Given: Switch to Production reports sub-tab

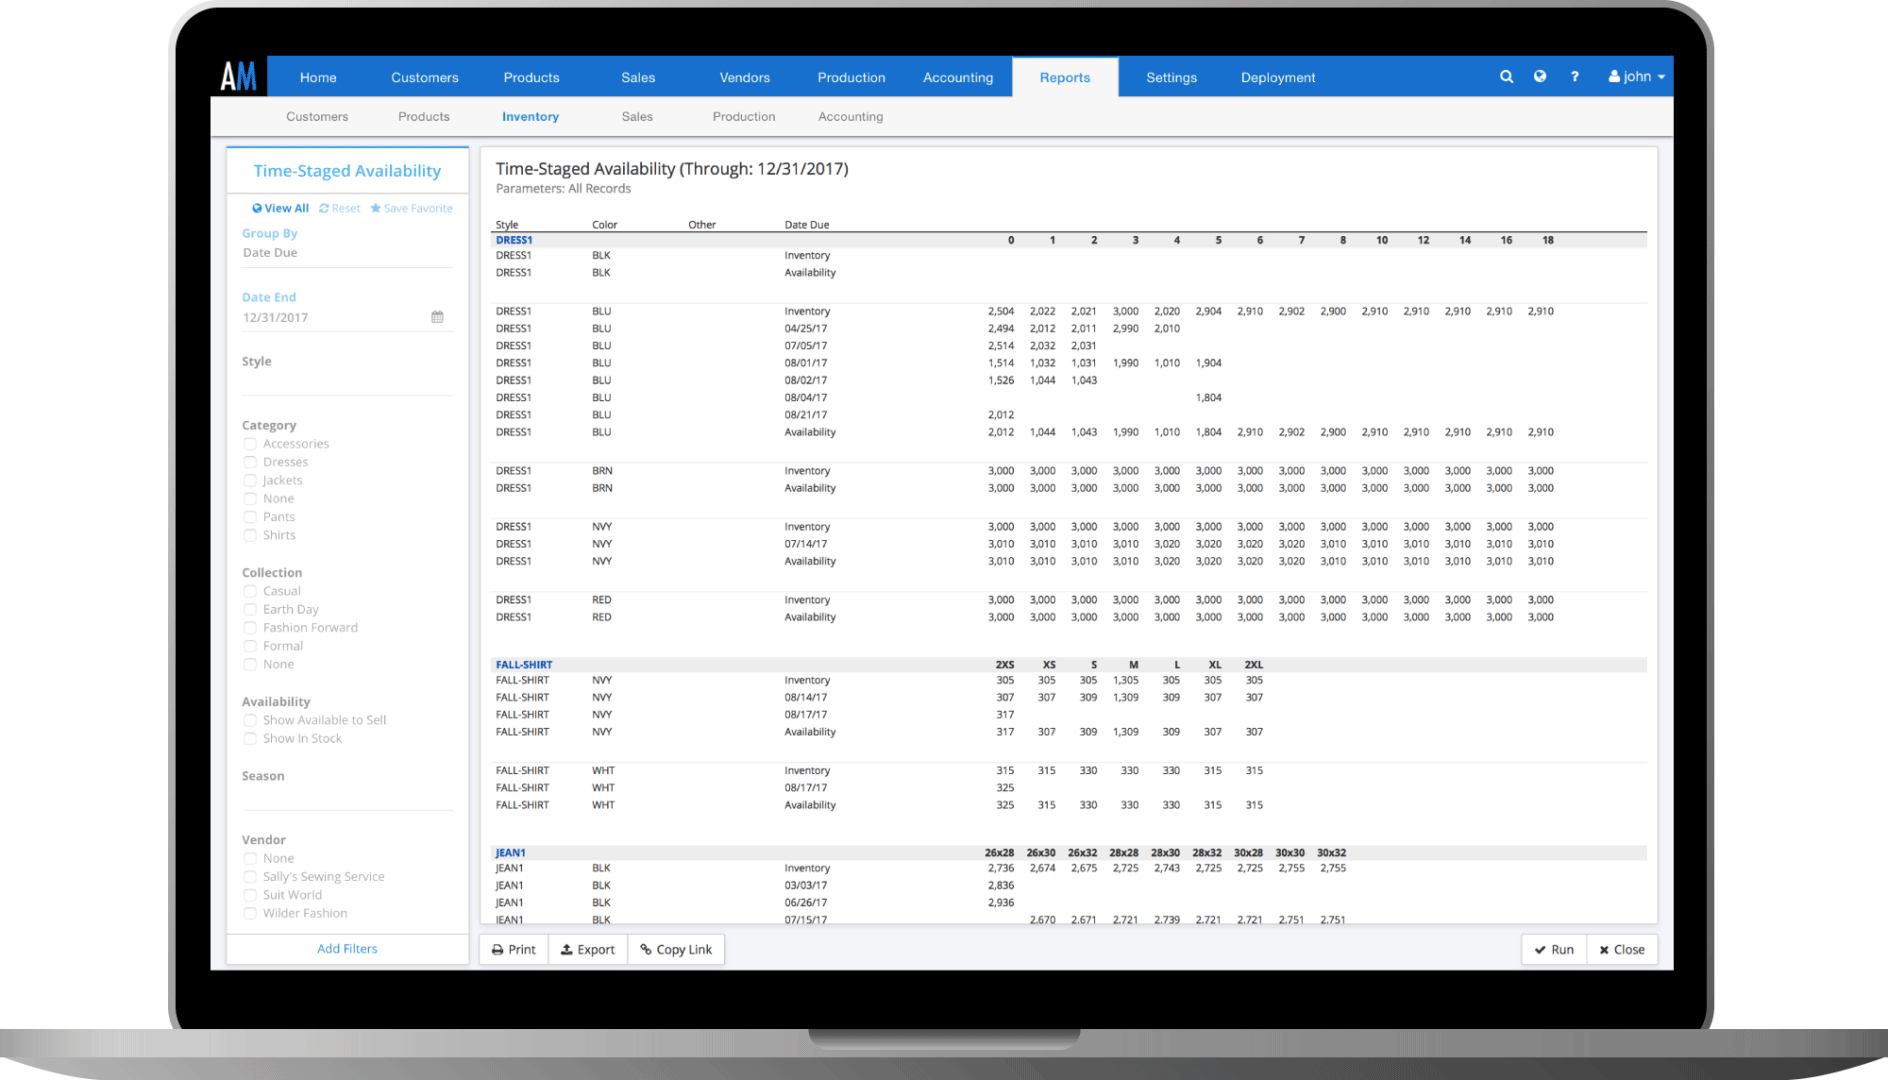Looking at the screenshot, I should click(744, 116).
